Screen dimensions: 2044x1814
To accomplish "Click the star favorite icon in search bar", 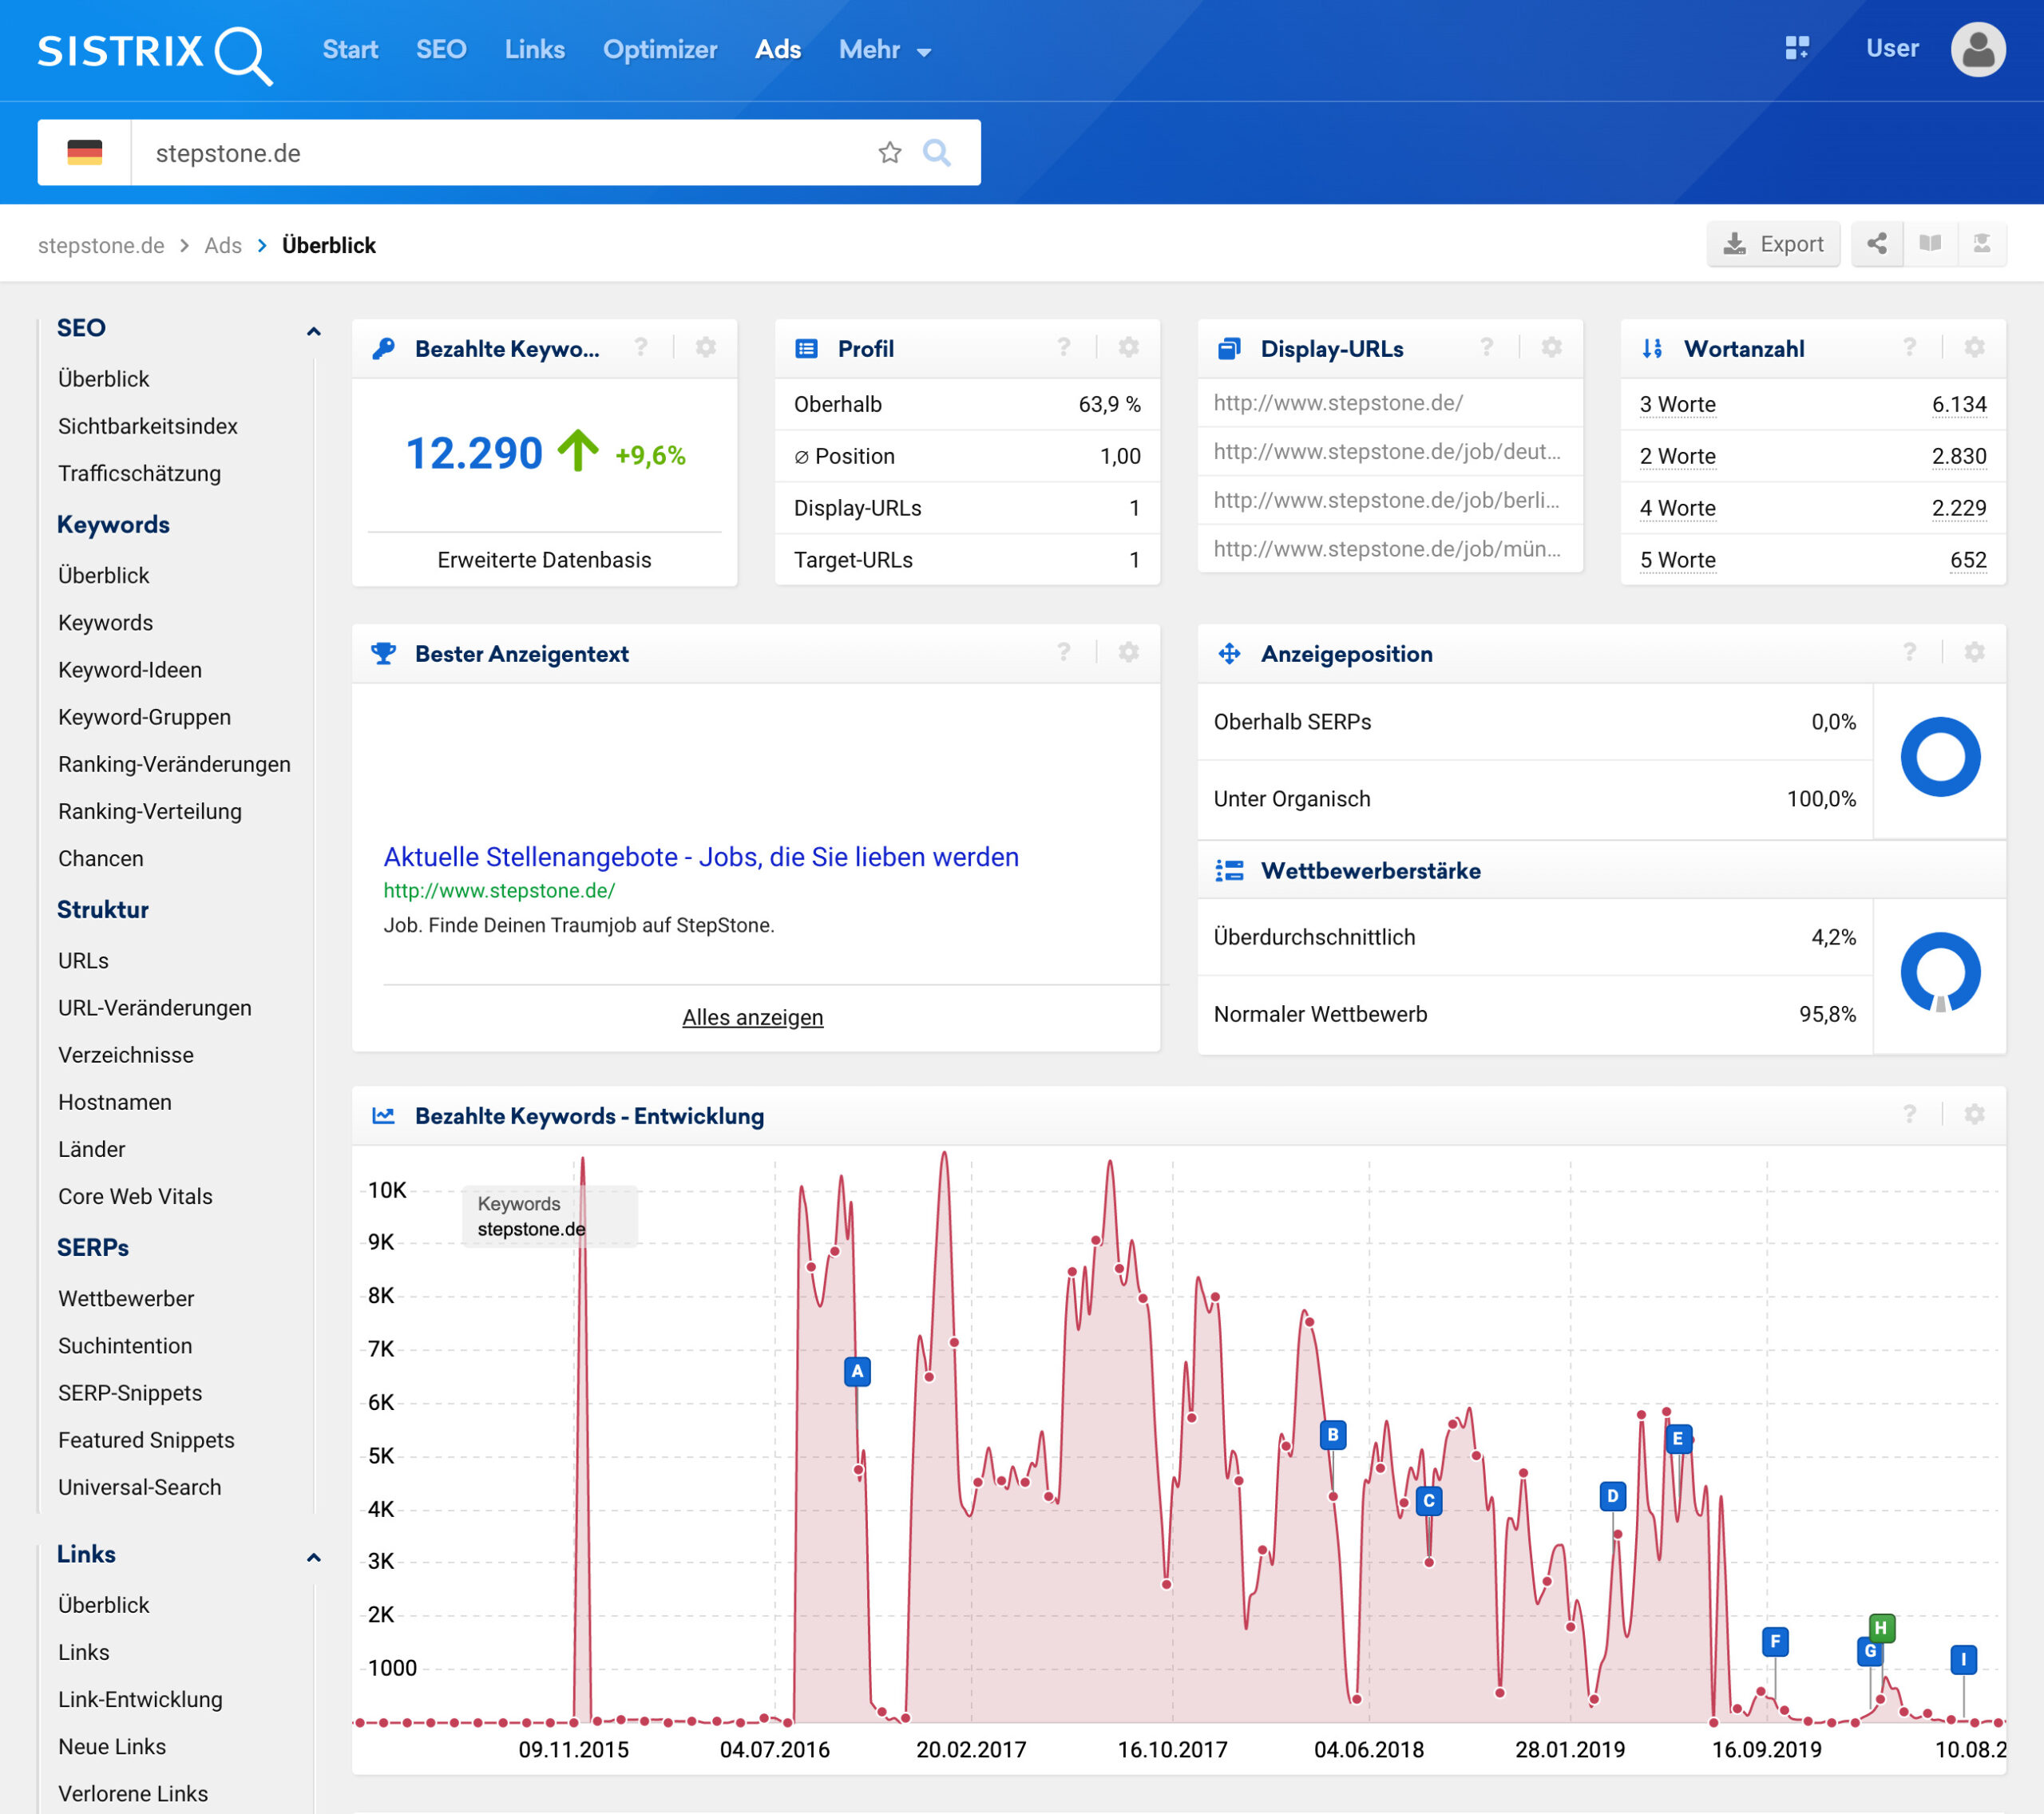I will click(x=889, y=152).
